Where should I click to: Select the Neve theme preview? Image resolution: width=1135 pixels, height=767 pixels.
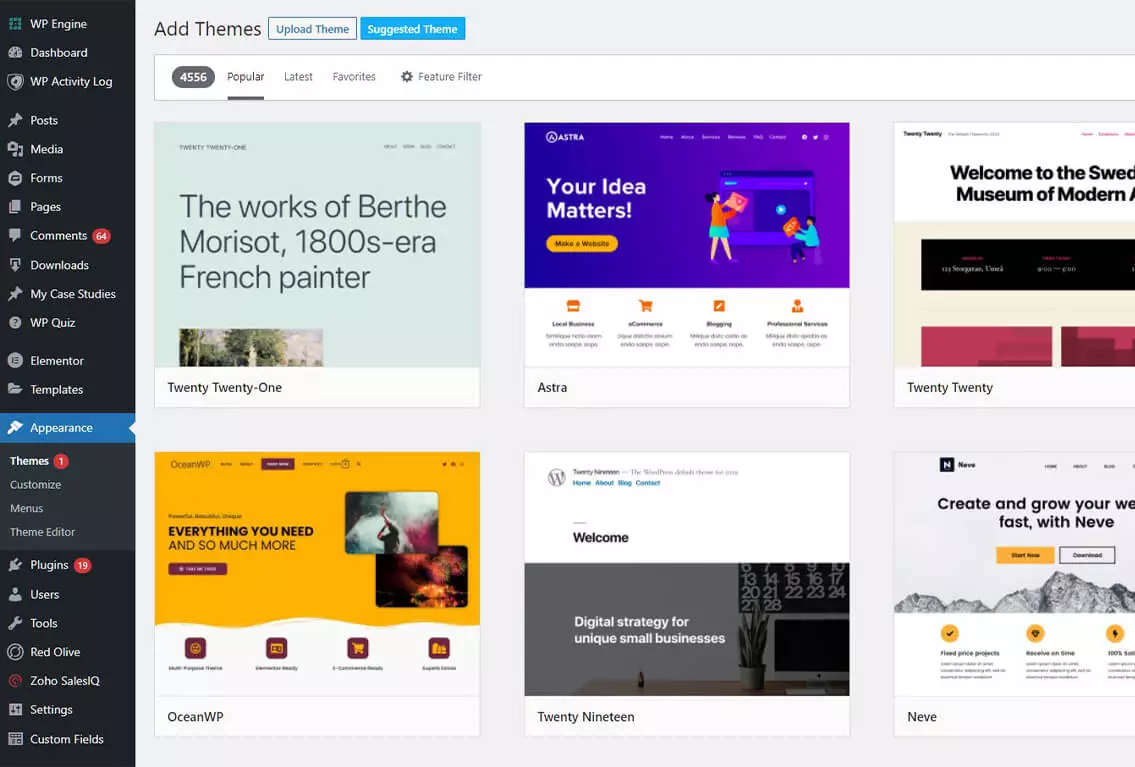[x=1015, y=575]
